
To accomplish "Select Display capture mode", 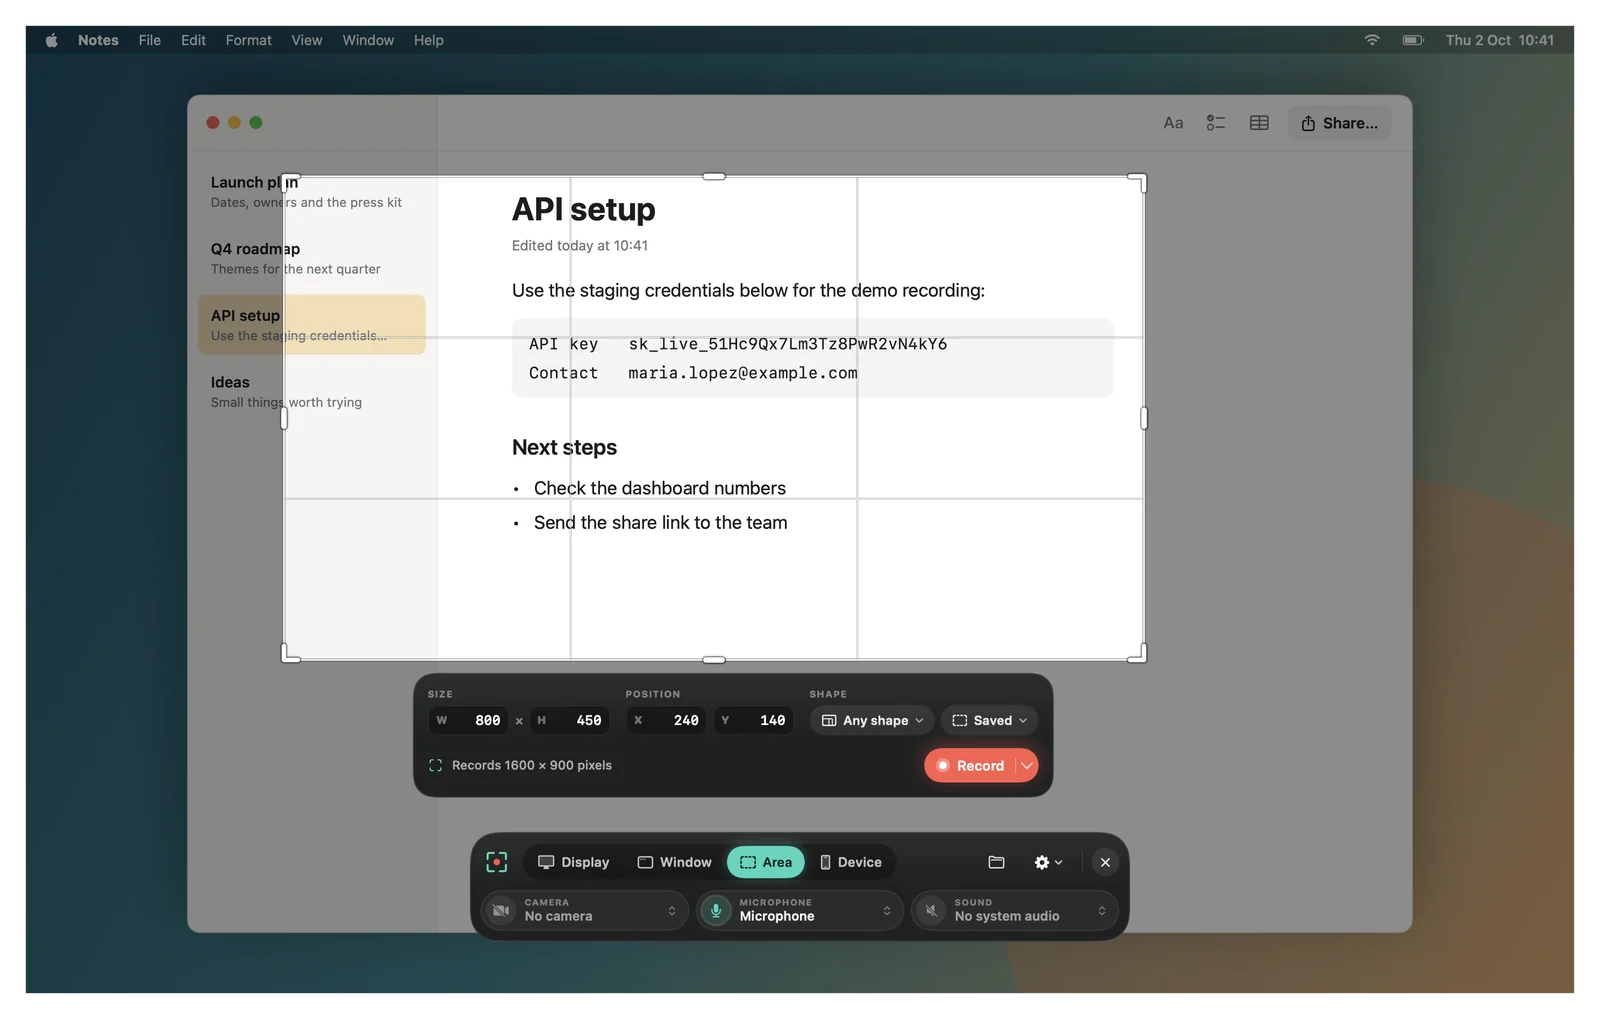I will tap(574, 862).
